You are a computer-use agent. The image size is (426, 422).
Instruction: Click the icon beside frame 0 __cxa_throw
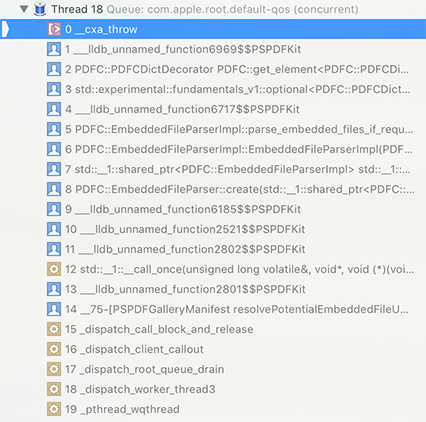pos(54,29)
